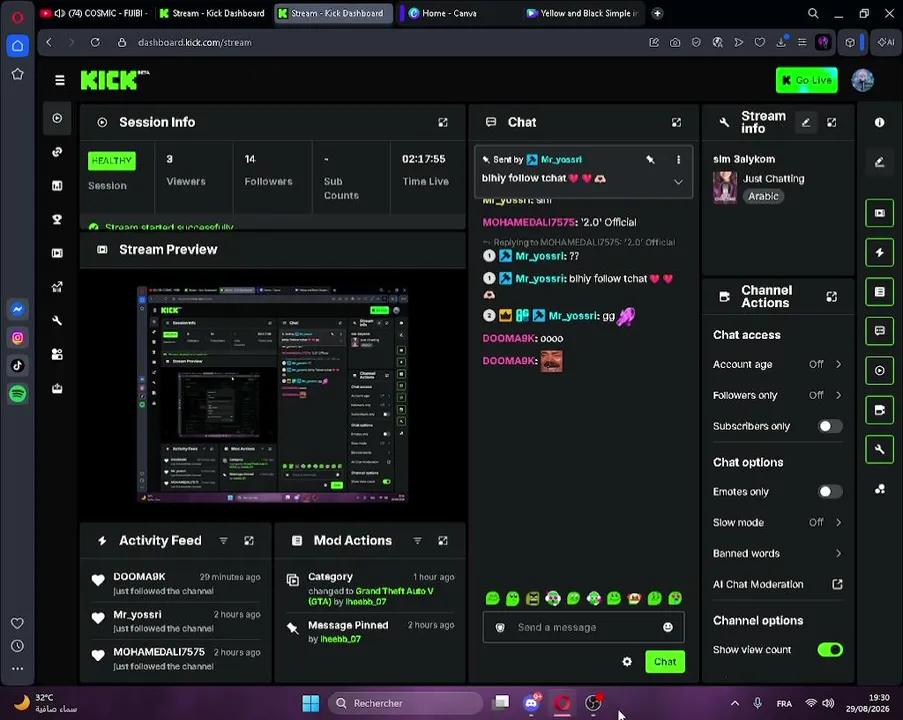Filter the Mod Actions list
The height and width of the screenshot is (720, 903).
tap(418, 540)
